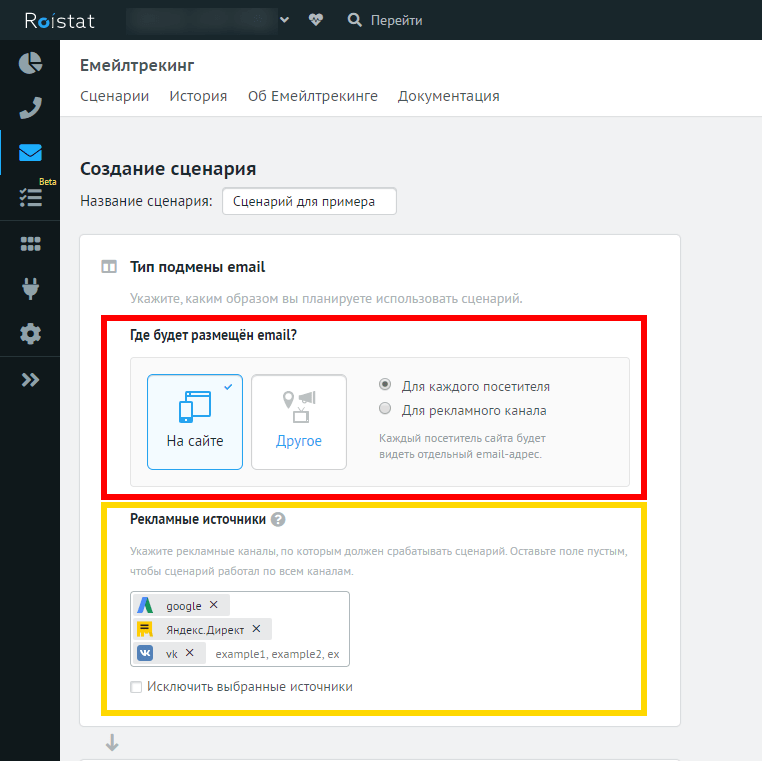Expand the sidebar with the double-chevron icon
This screenshot has height=761, width=762.
click(x=30, y=380)
